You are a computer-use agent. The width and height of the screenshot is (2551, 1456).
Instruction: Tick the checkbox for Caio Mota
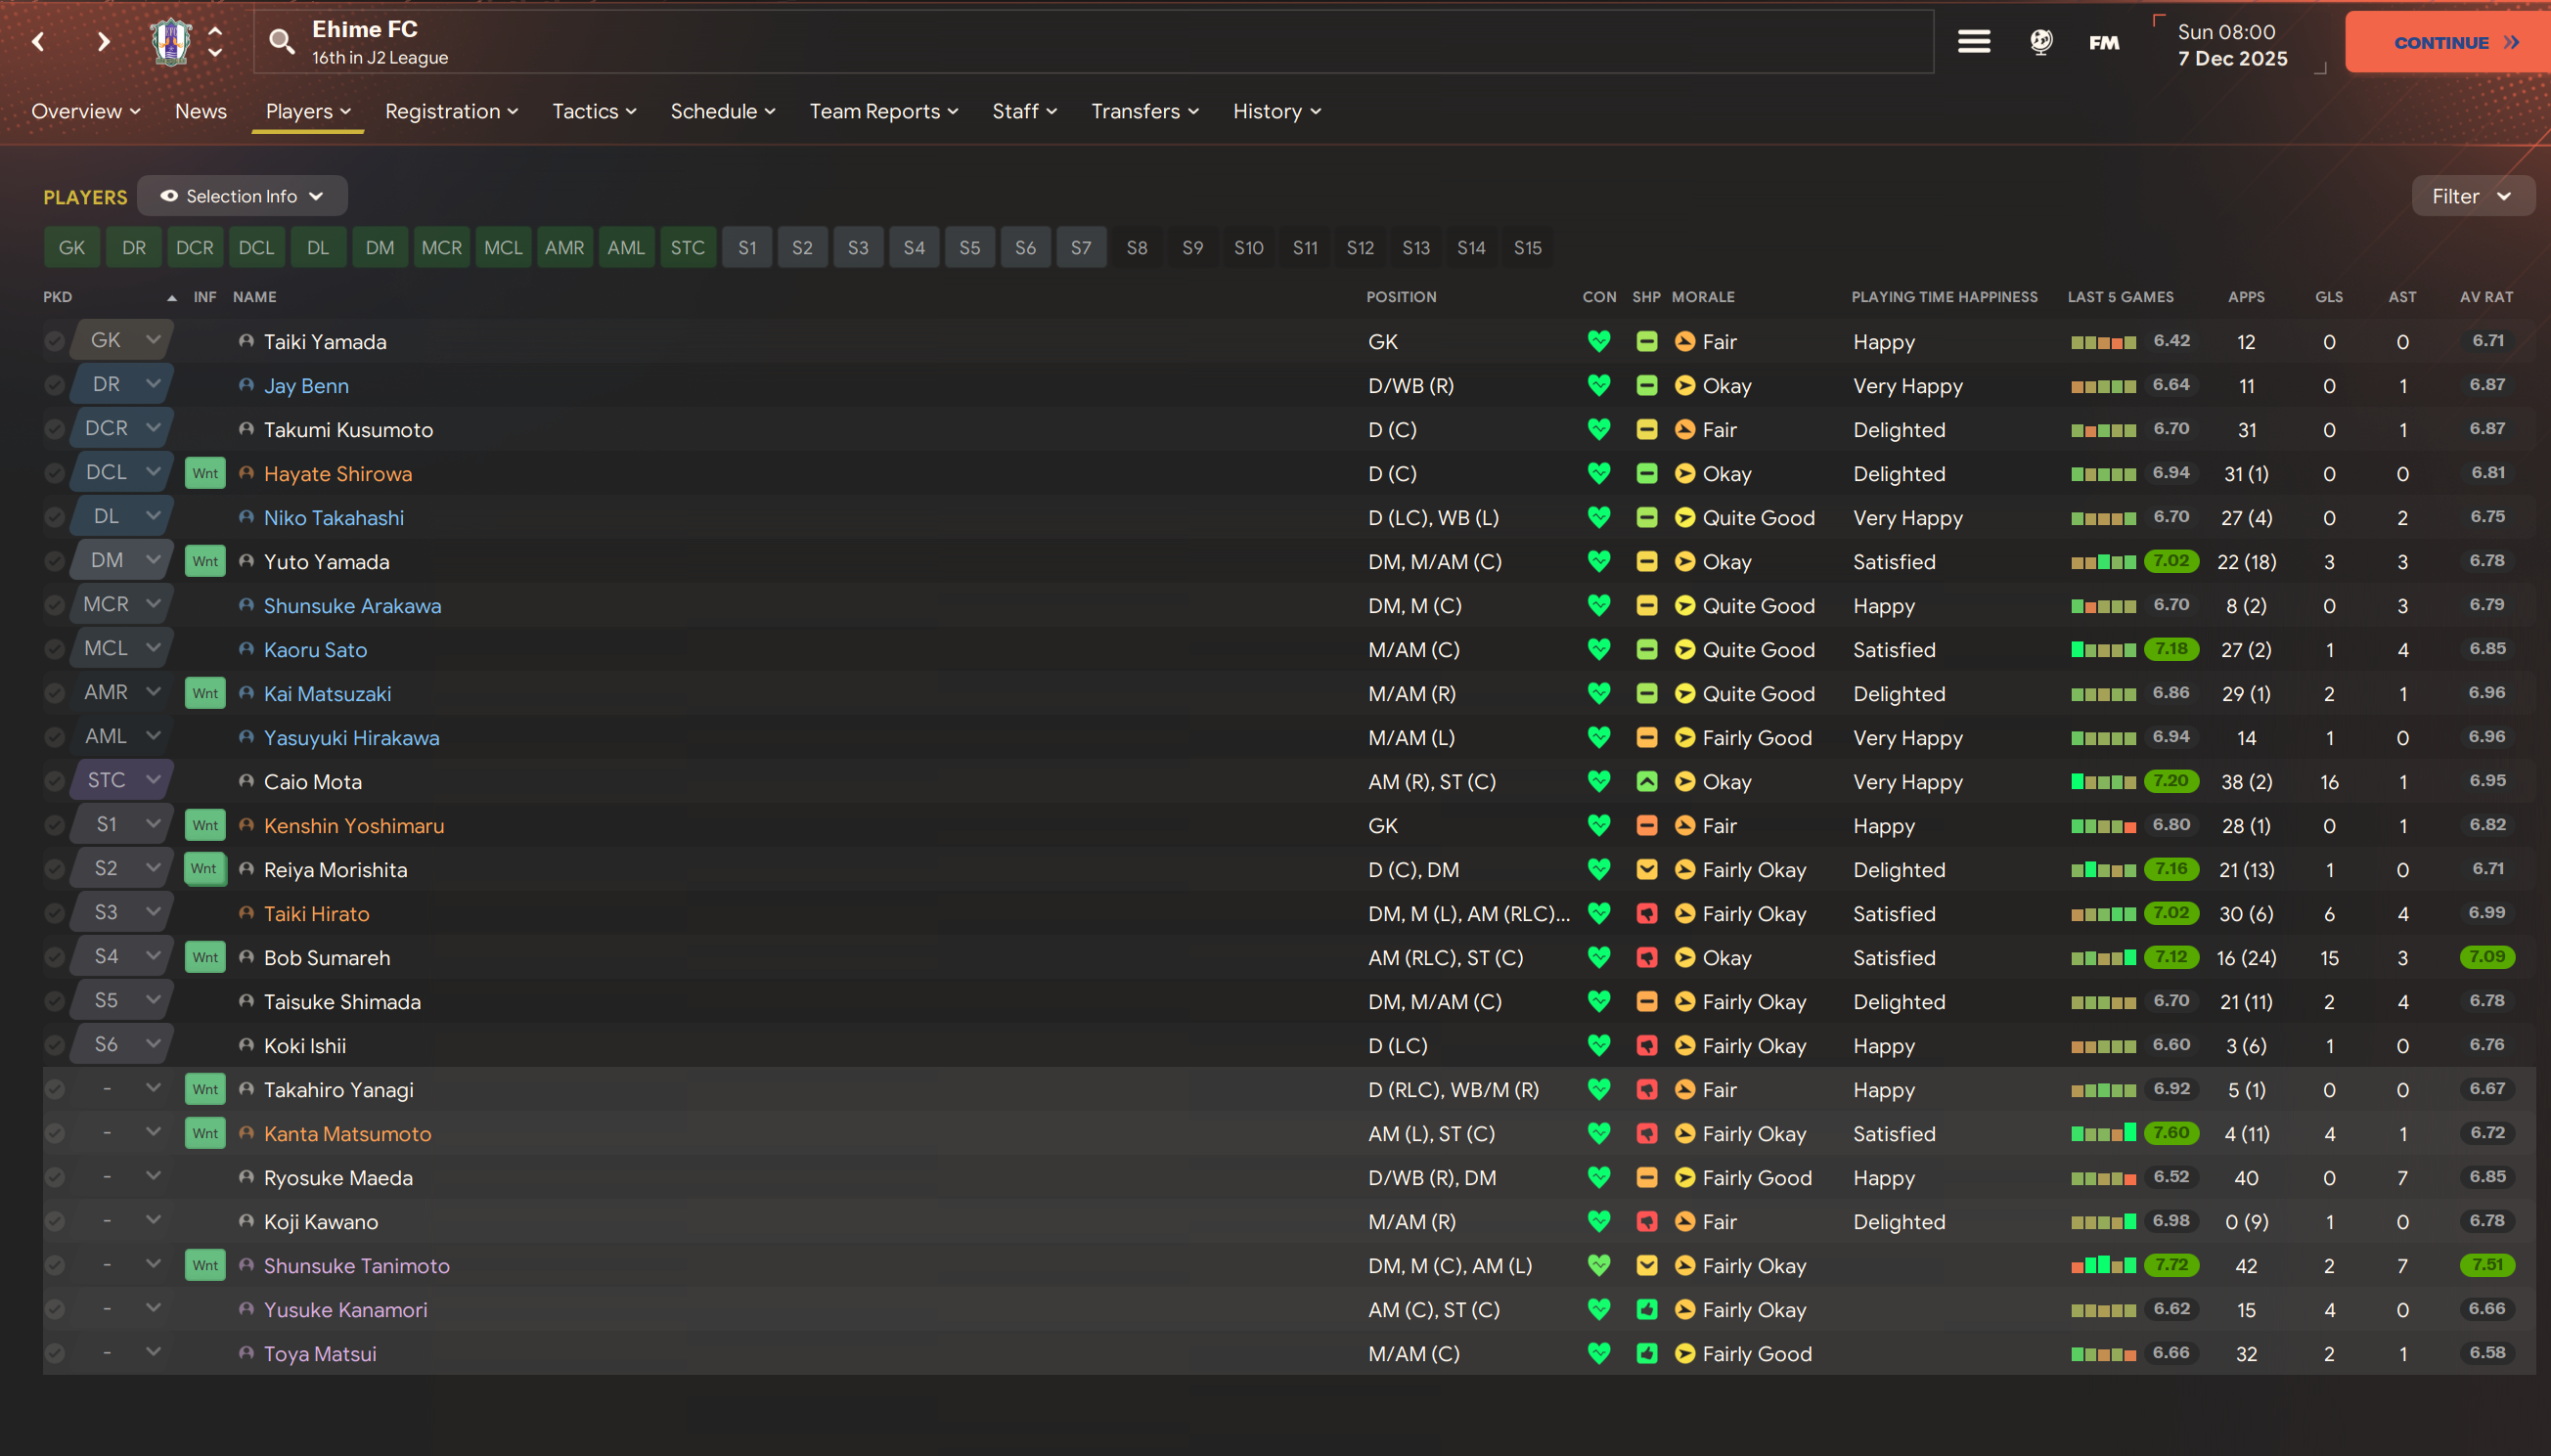55,781
